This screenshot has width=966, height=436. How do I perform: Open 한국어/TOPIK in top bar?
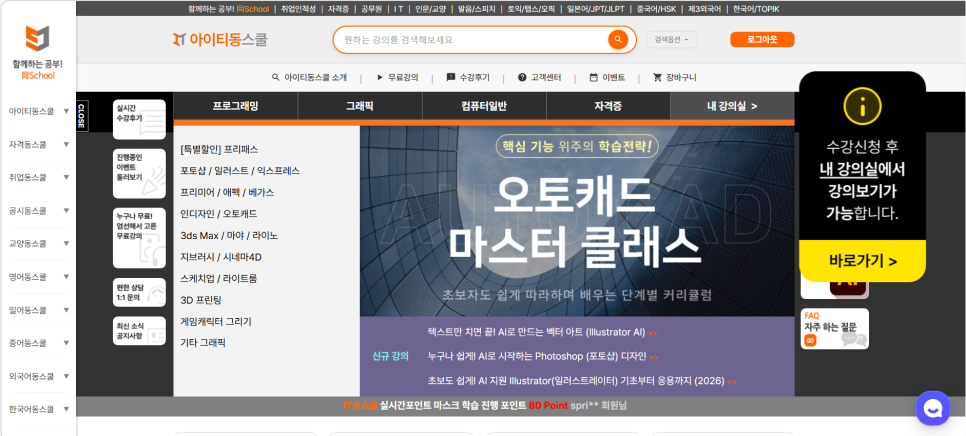756,9
